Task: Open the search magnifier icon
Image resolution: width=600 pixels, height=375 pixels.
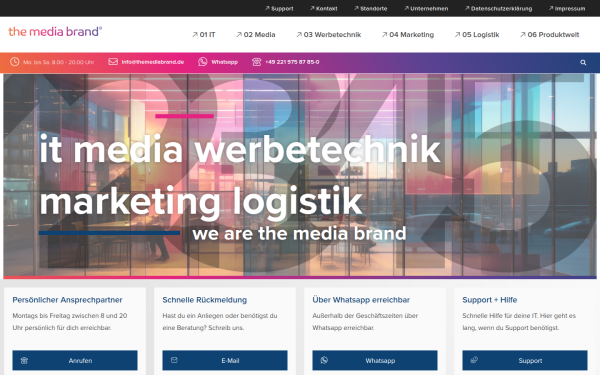Action: tap(583, 62)
